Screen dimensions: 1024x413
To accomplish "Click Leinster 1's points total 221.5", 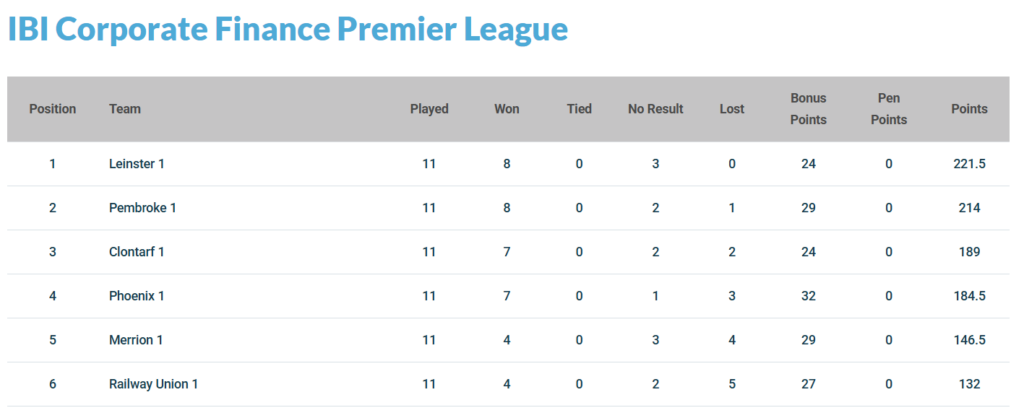I will [969, 164].
